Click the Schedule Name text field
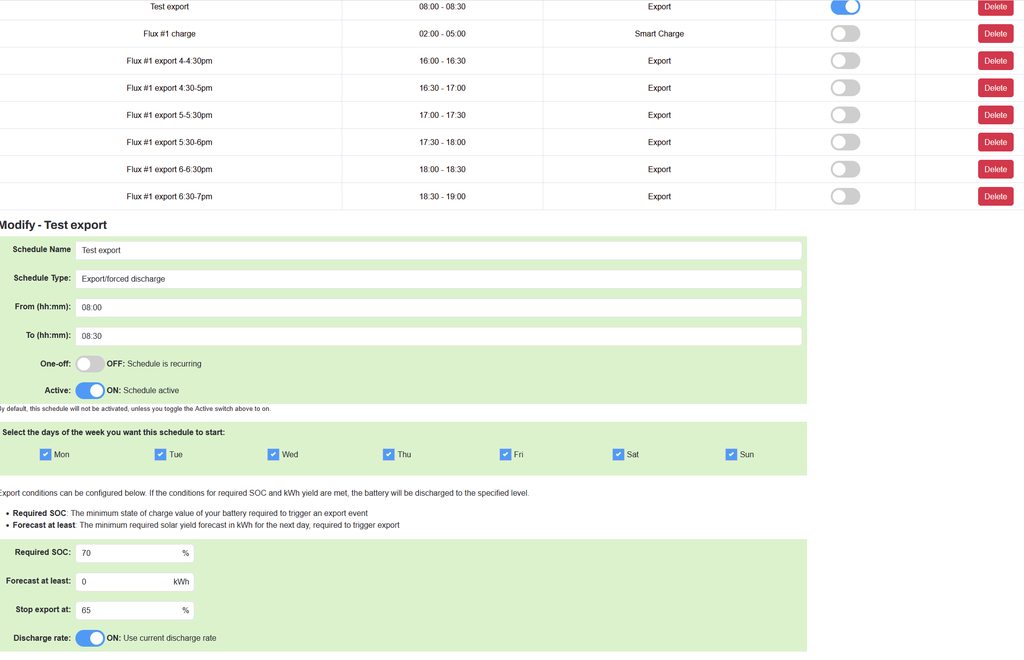Viewport: 1024px width, 660px height. (x=438, y=250)
